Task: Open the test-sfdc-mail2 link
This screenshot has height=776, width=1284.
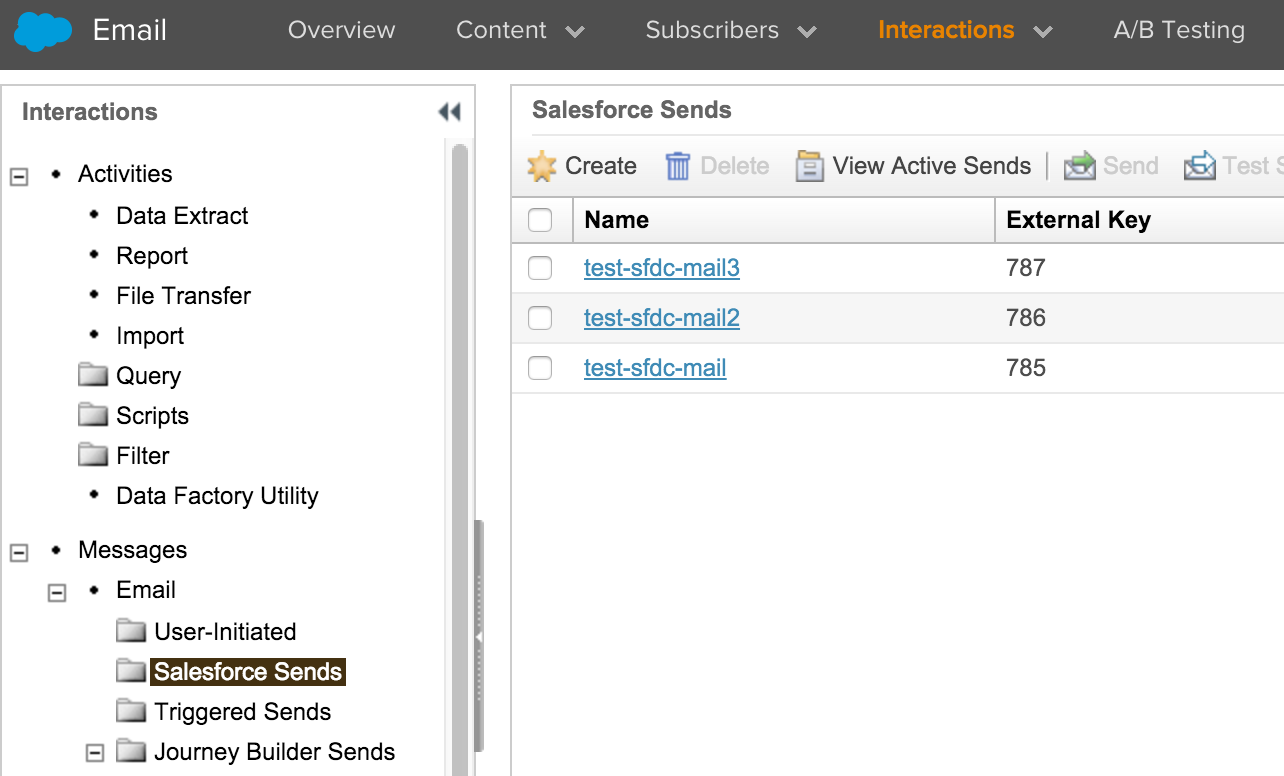Action: pos(662,318)
